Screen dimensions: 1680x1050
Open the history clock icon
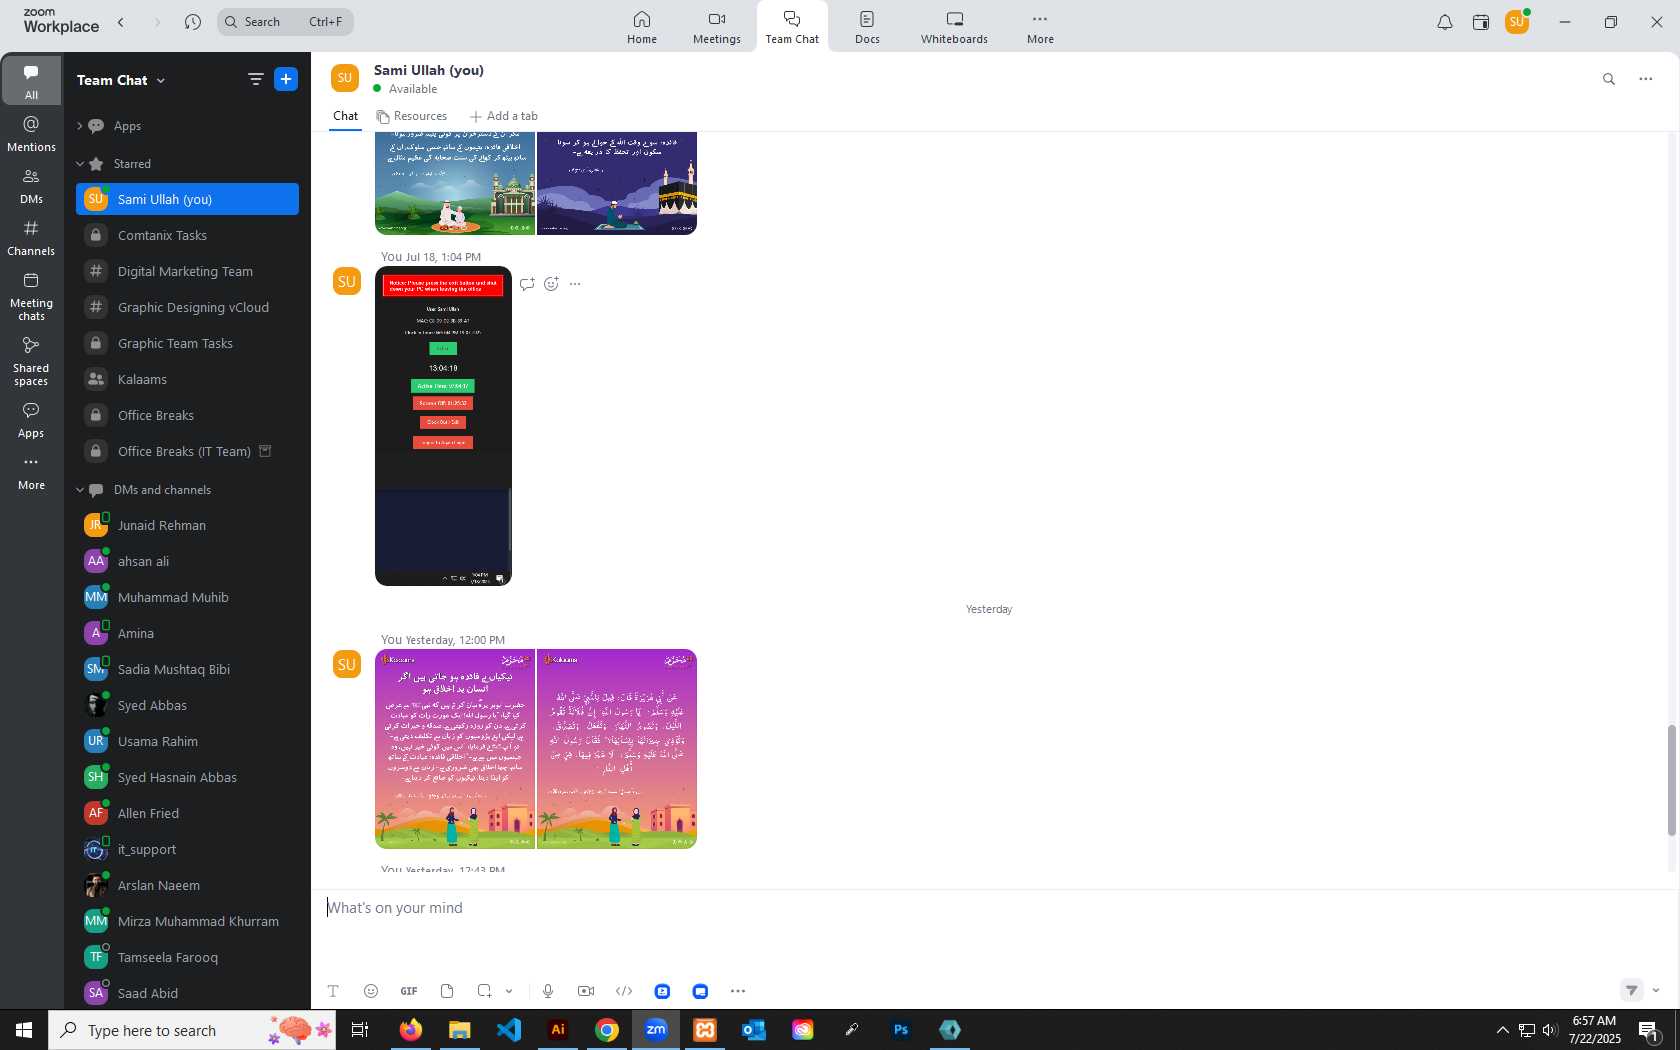[193, 22]
